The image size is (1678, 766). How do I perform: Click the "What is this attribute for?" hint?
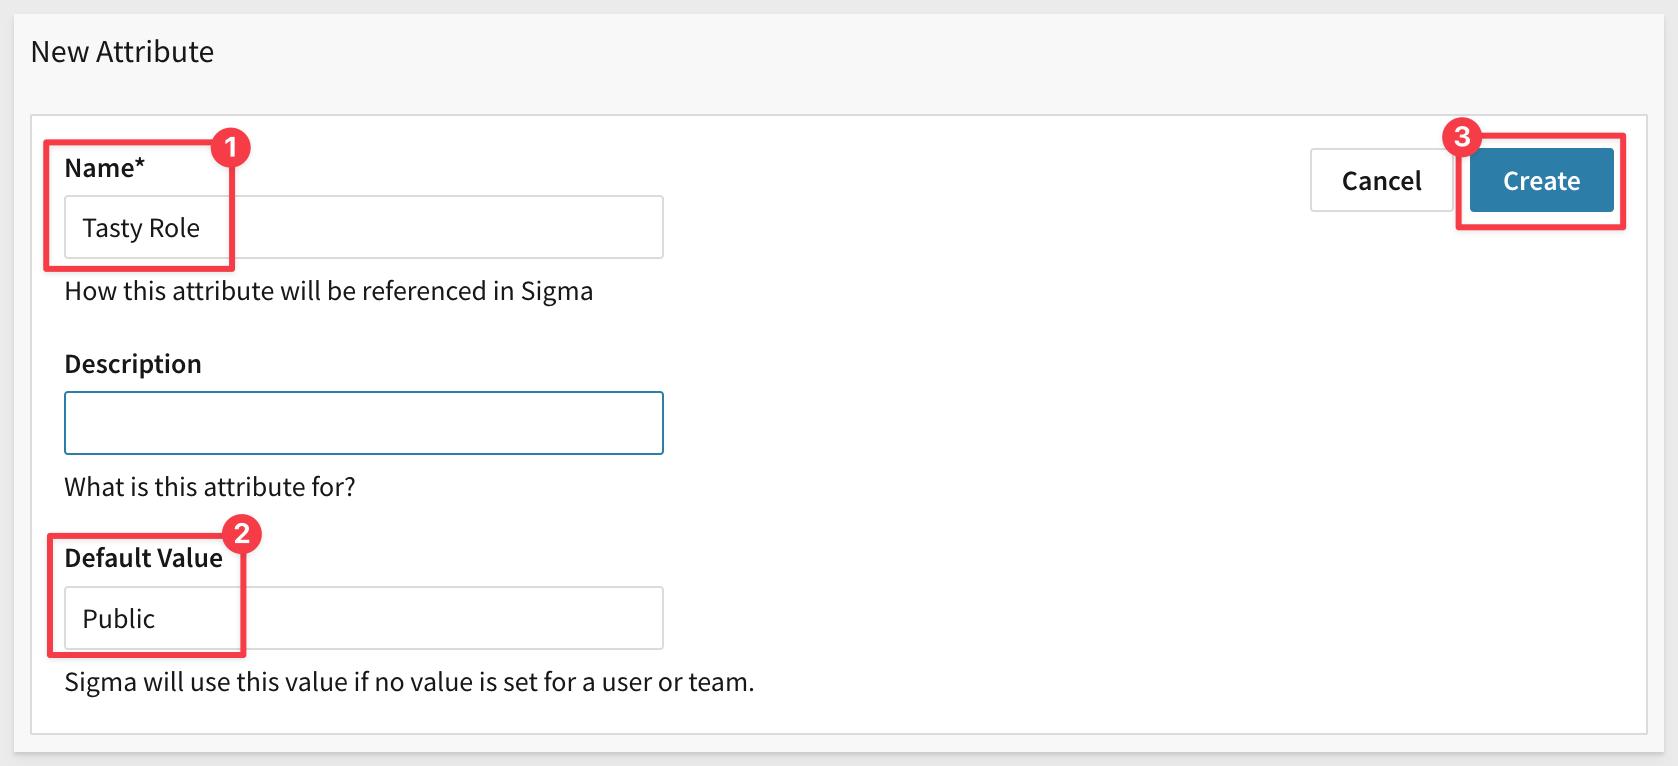[x=210, y=487]
